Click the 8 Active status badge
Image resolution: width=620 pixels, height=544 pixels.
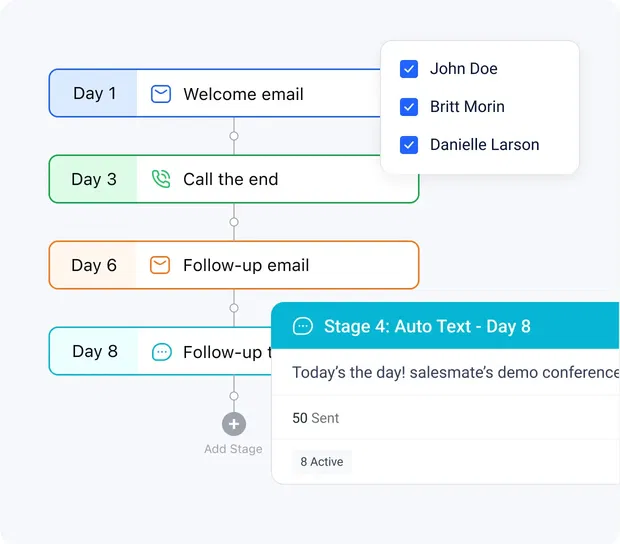pyautogui.click(x=322, y=462)
